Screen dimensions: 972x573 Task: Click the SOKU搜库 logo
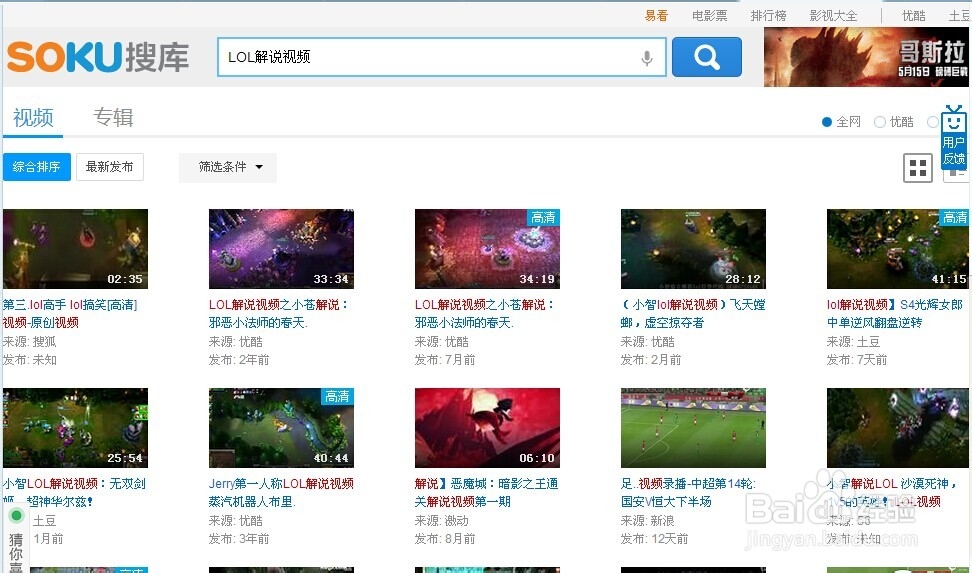(98, 56)
